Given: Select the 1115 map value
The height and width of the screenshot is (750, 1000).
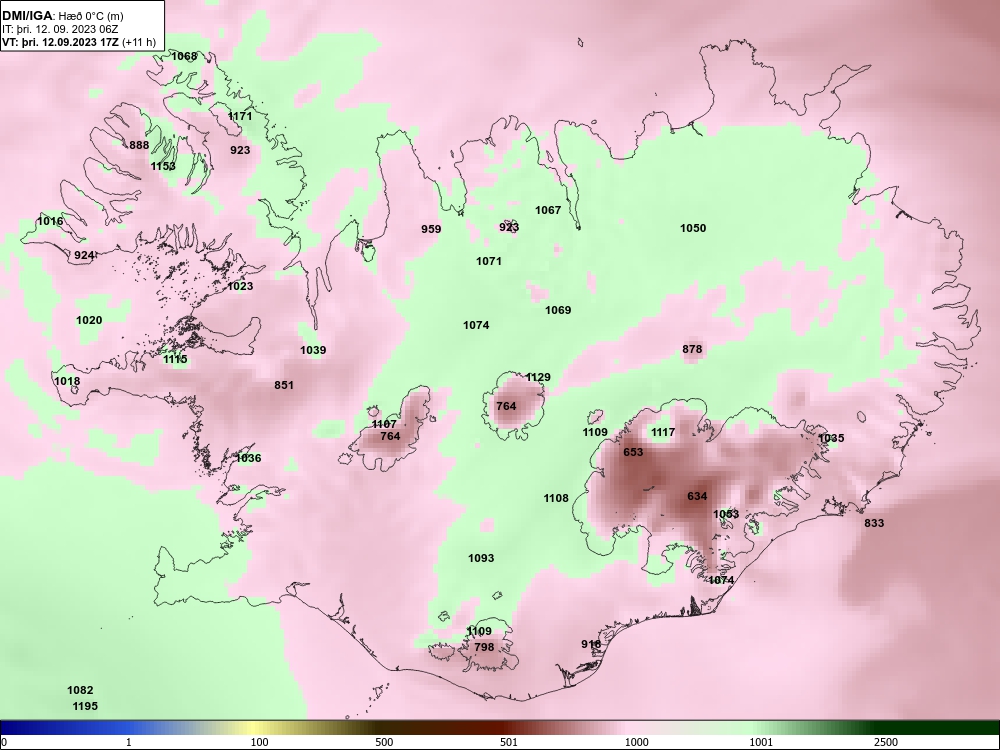Looking at the screenshot, I should 175,359.
